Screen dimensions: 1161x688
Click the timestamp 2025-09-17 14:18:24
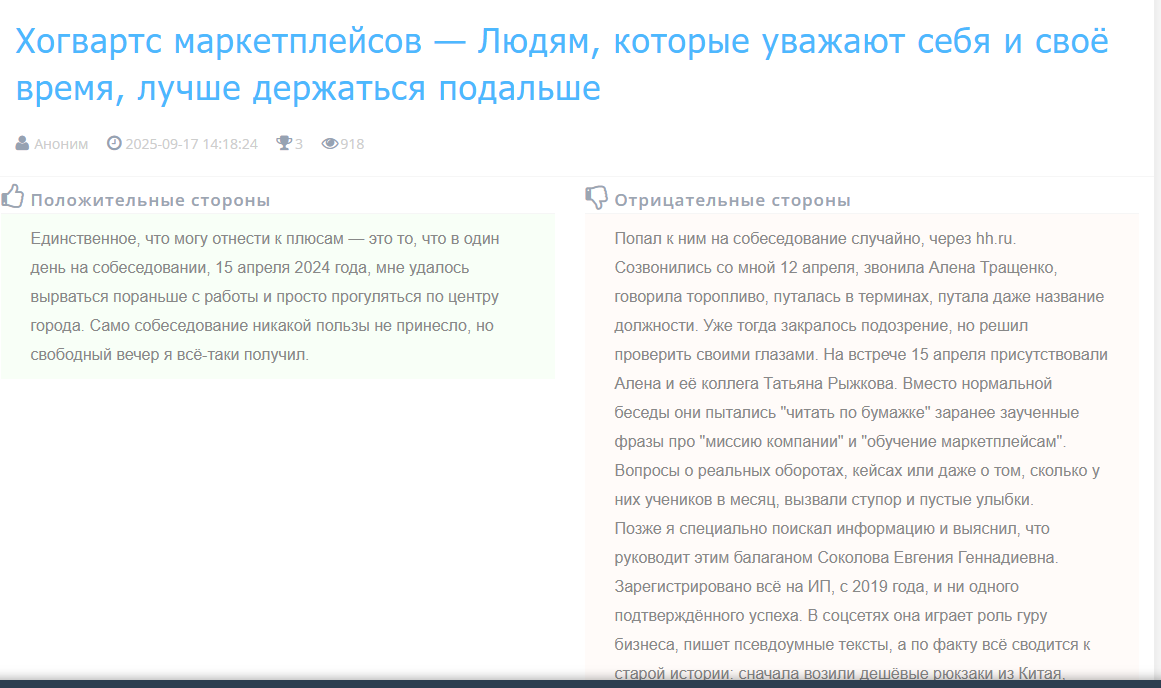tap(191, 144)
